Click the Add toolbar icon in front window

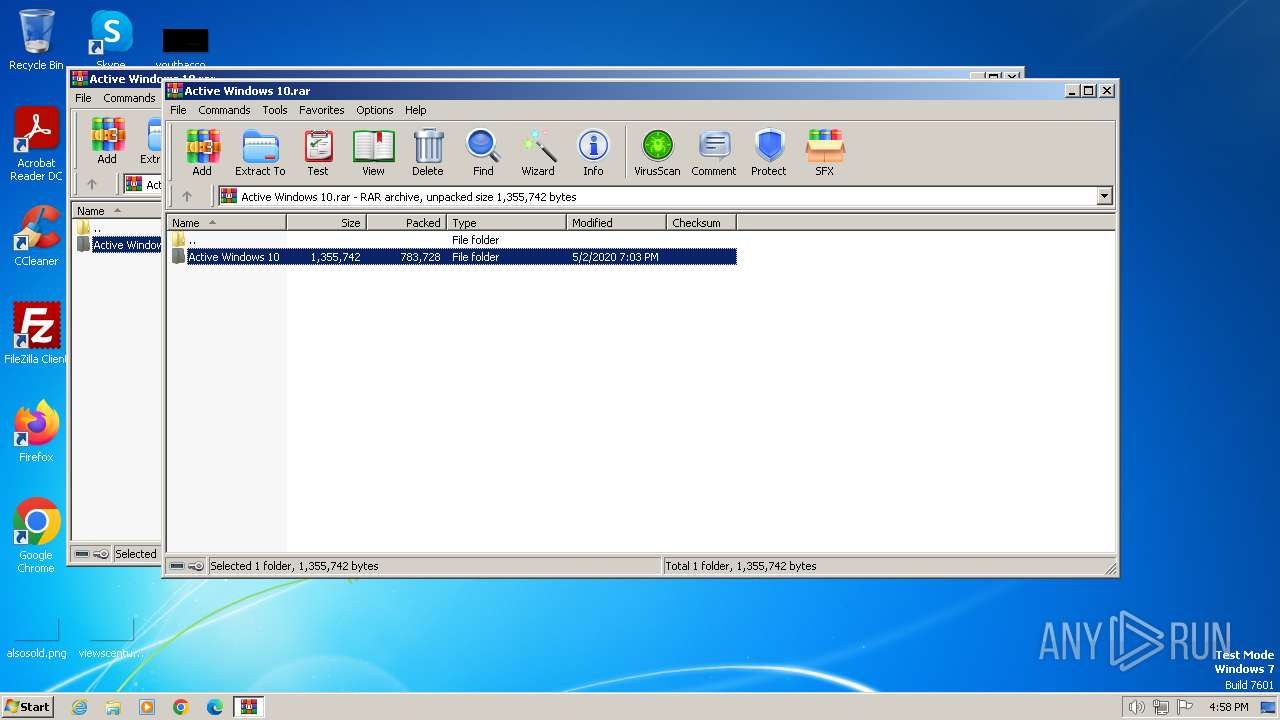pos(202,153)
